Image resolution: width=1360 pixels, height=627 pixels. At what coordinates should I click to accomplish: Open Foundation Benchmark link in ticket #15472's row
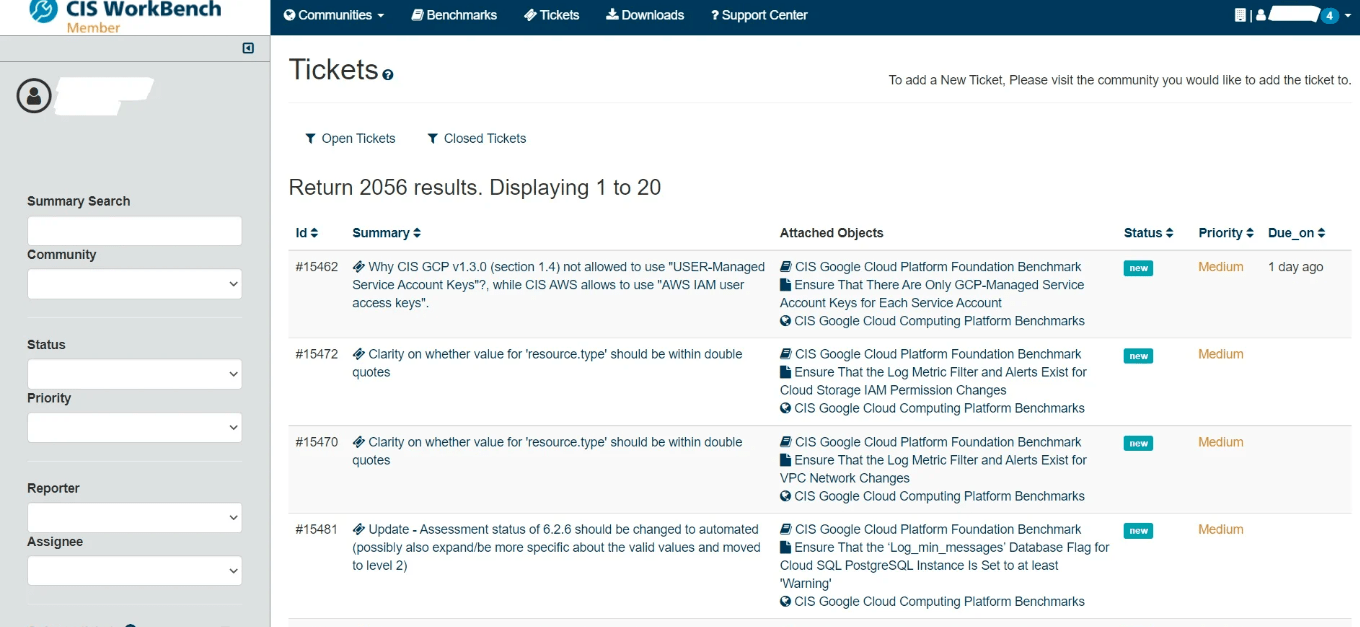tap(938, 354)
